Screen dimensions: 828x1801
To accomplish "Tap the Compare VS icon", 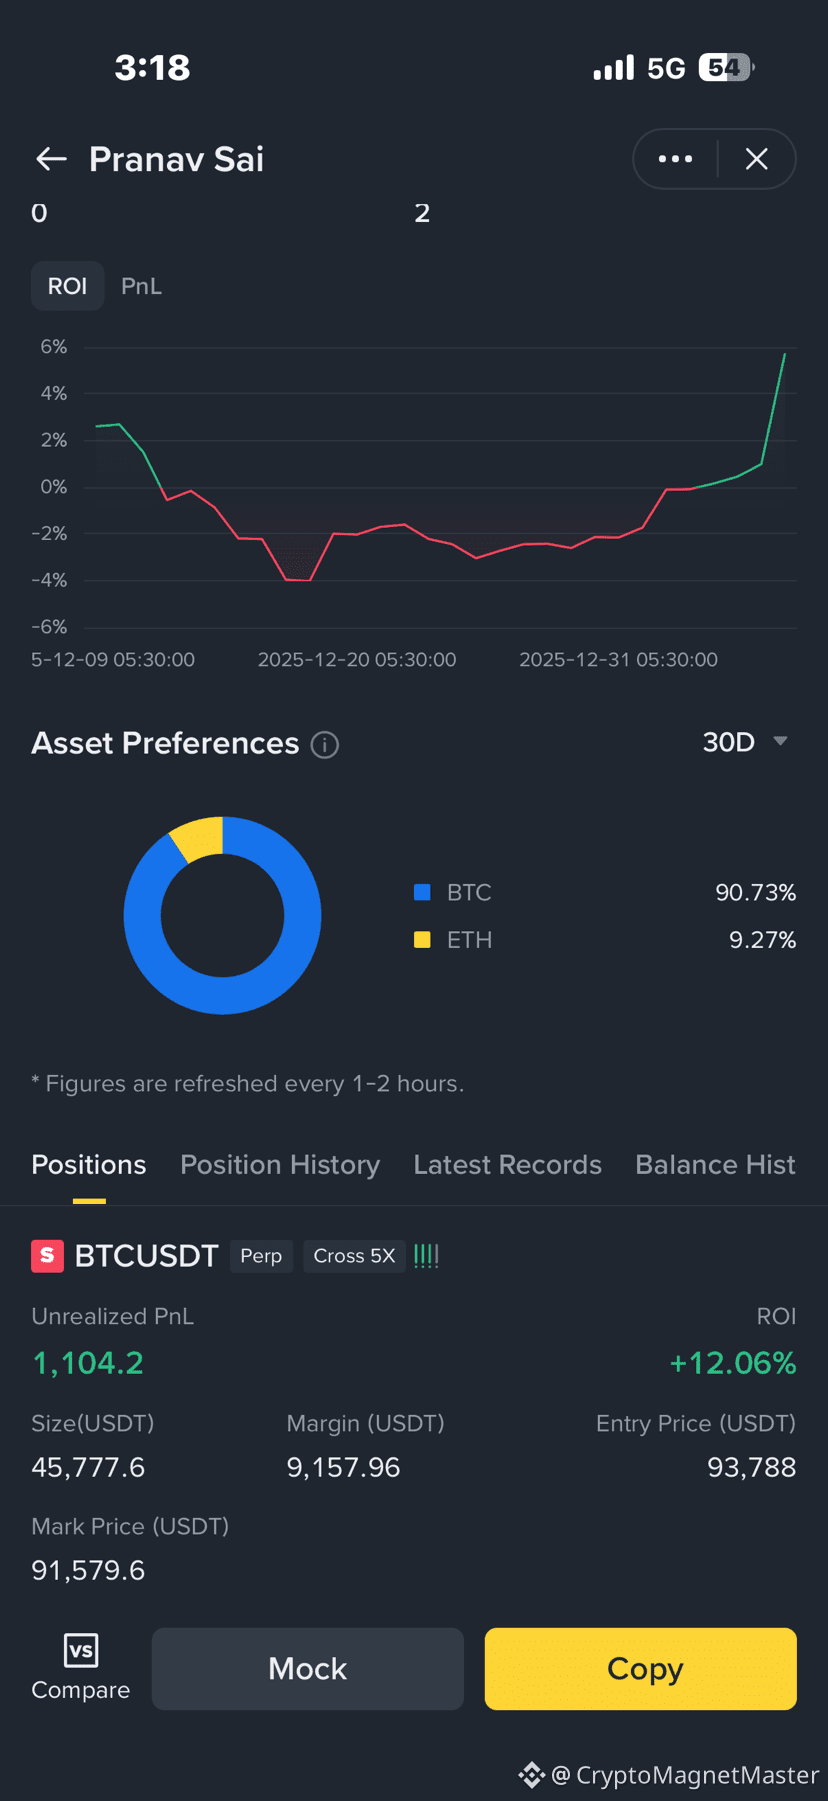I will pyautogui.click(x=80, y=1650).
